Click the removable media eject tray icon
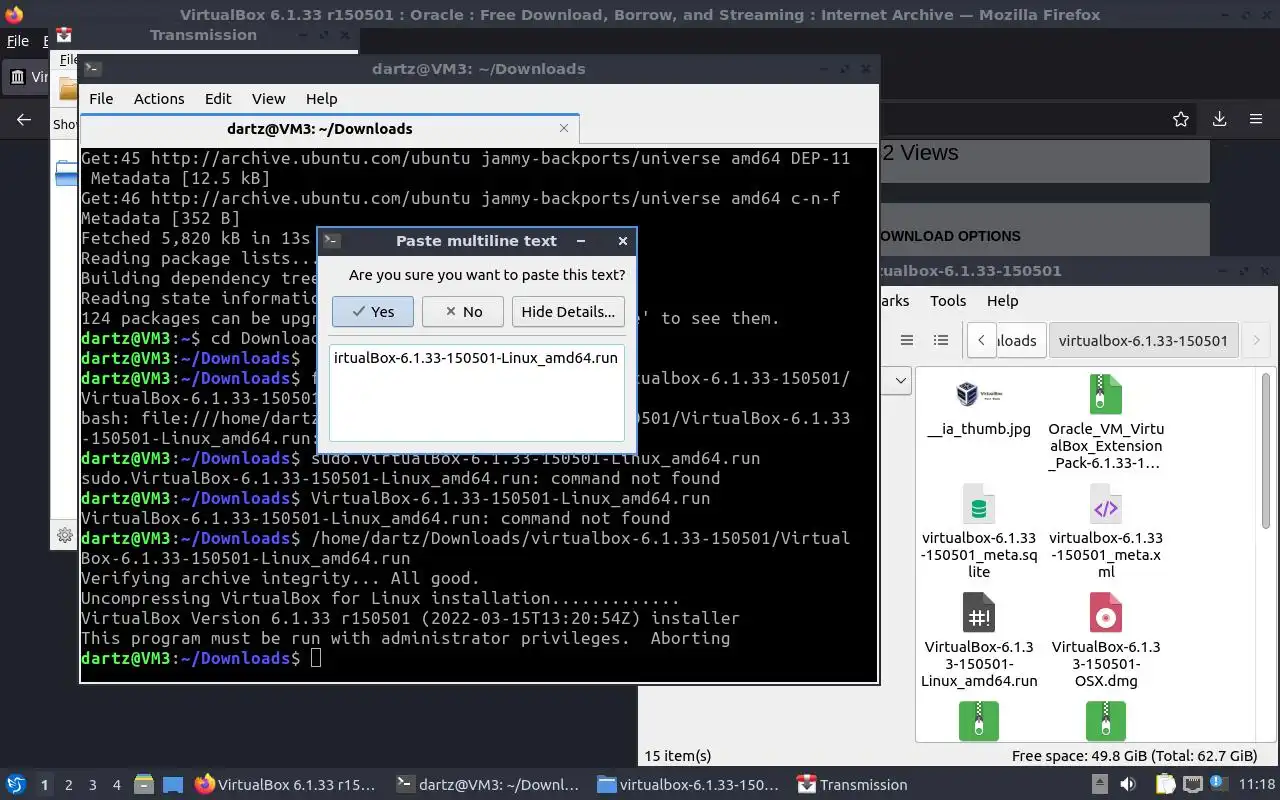 [x=1099, y=784]
